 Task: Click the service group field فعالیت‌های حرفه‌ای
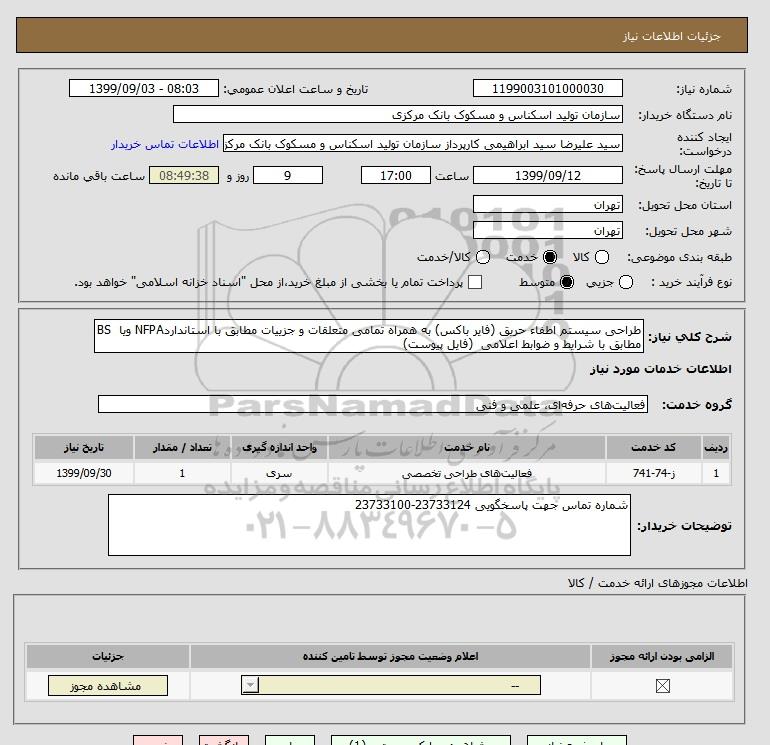[373, 405]
